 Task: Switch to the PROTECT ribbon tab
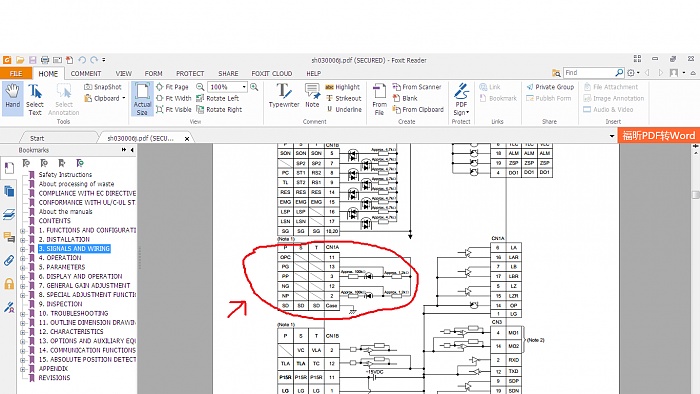tap(190, 74)
